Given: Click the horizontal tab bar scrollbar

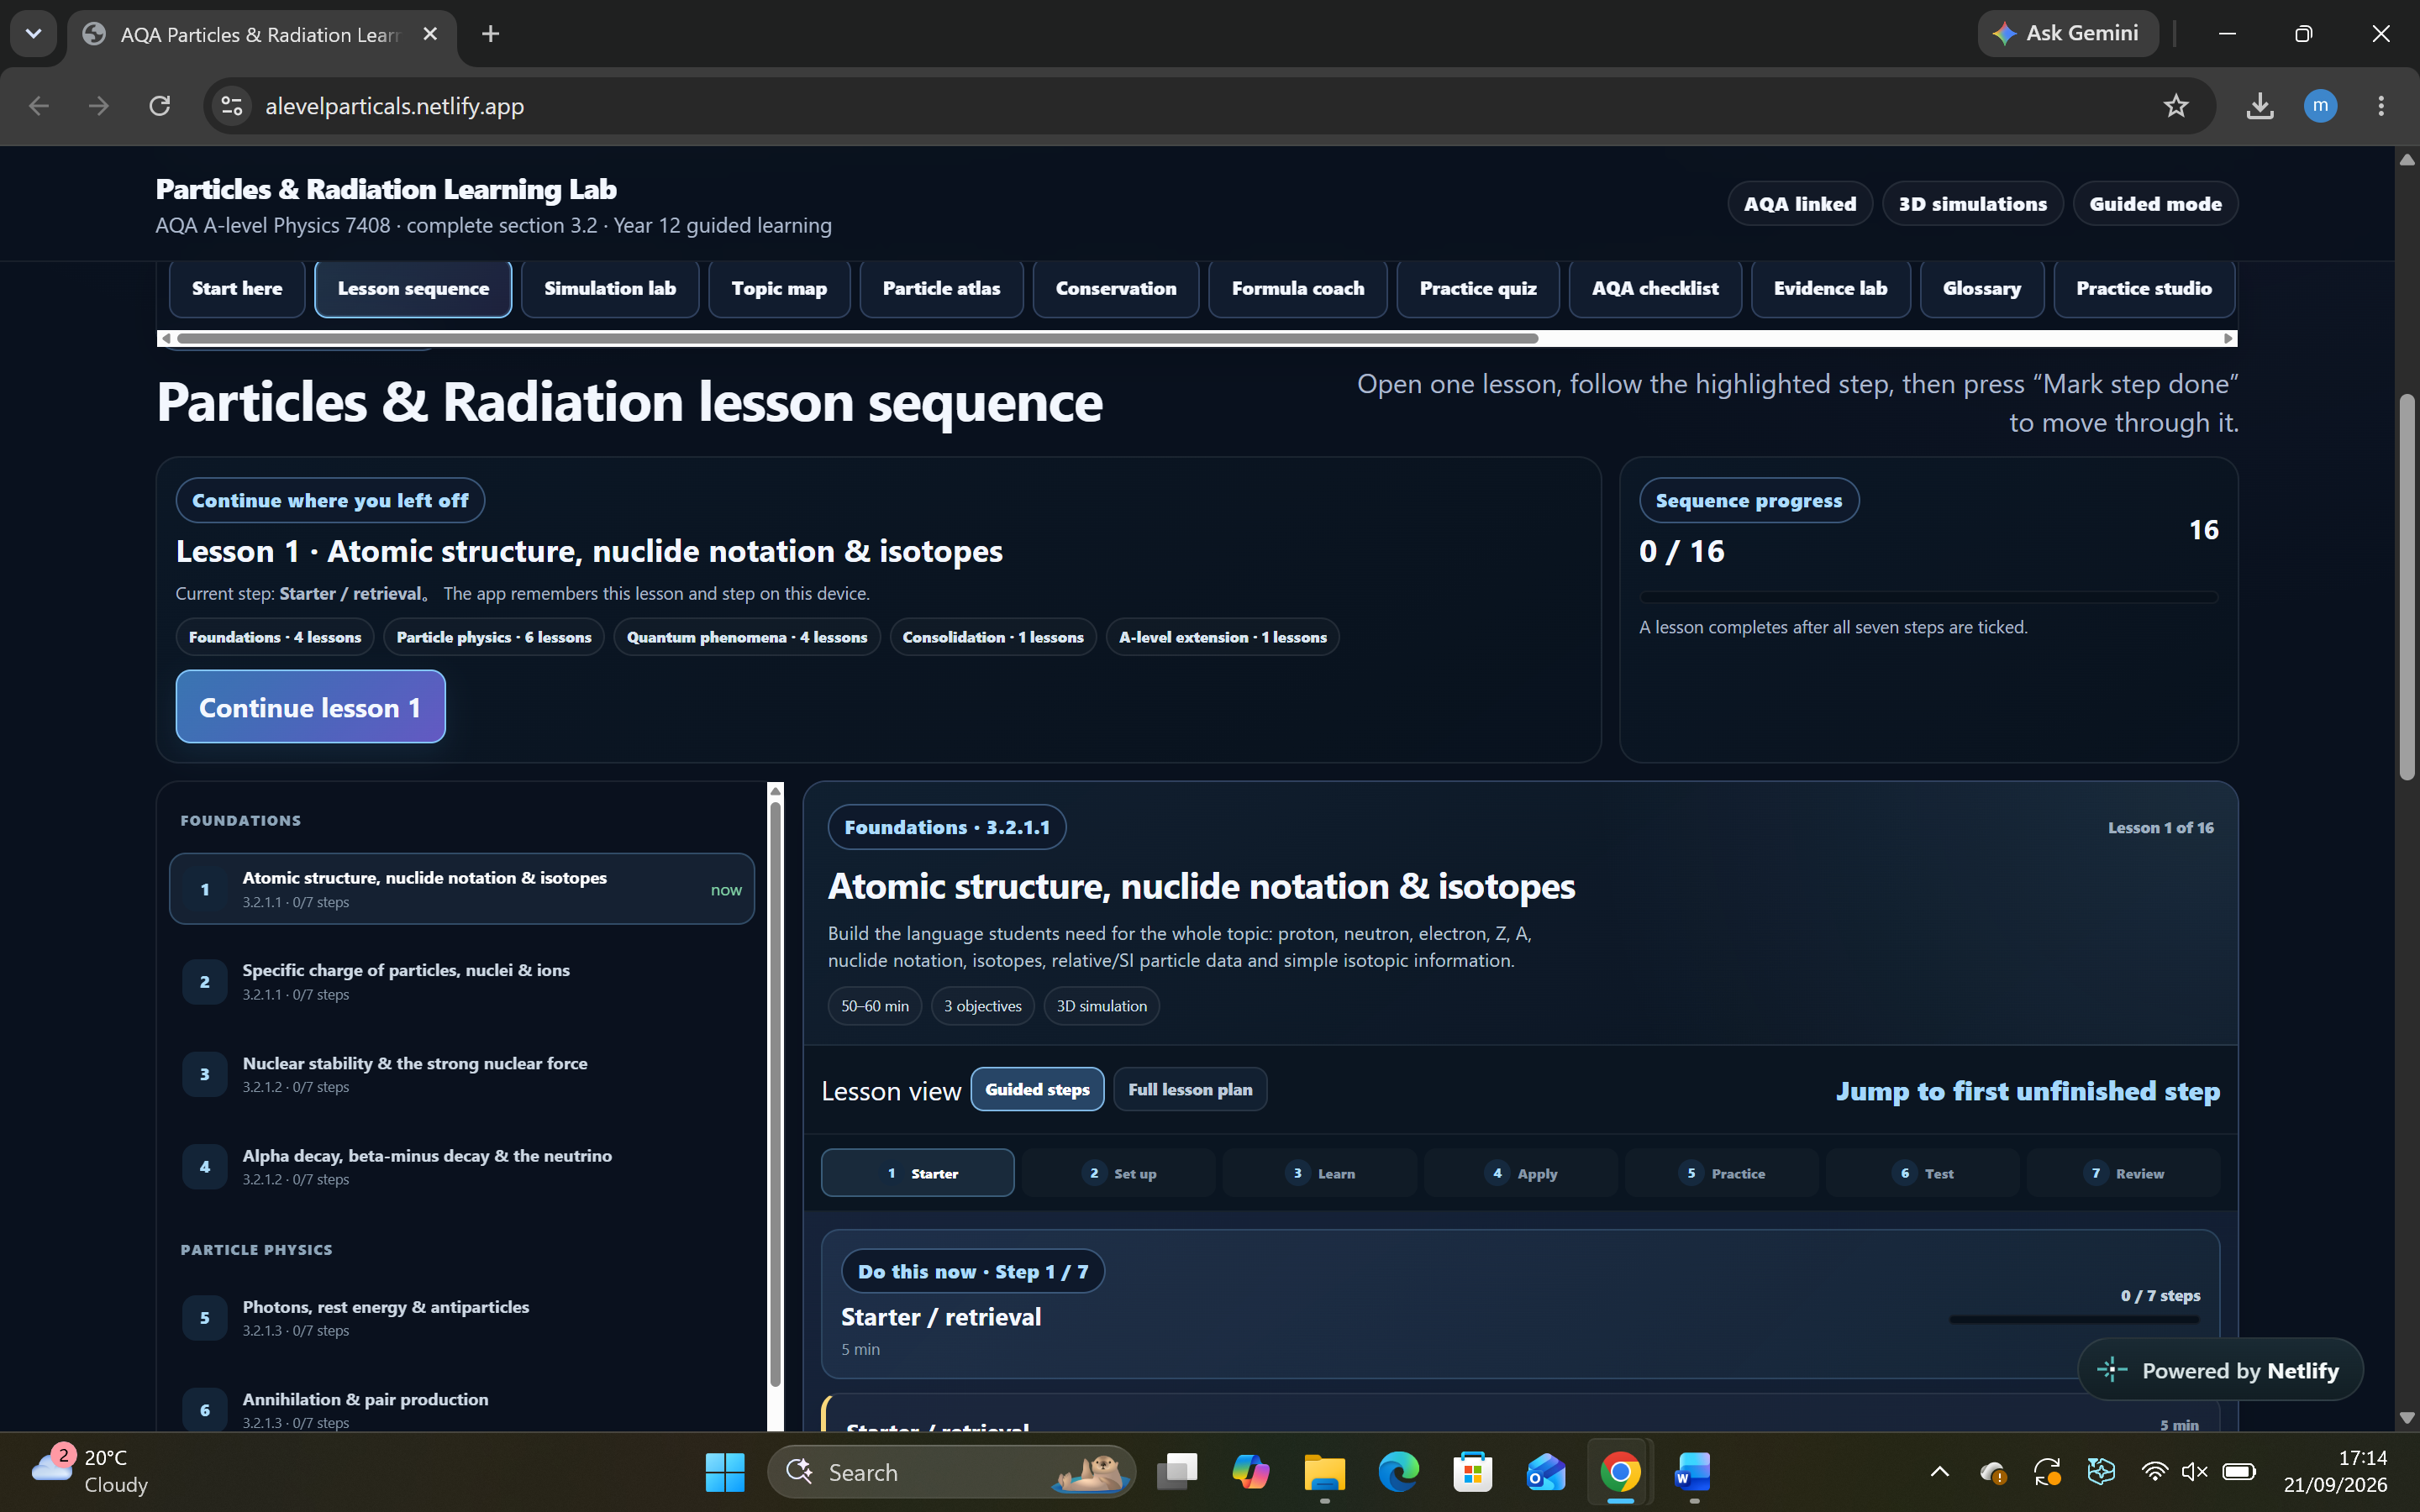Looking at the screenshot, I should (x=857, y=338).
